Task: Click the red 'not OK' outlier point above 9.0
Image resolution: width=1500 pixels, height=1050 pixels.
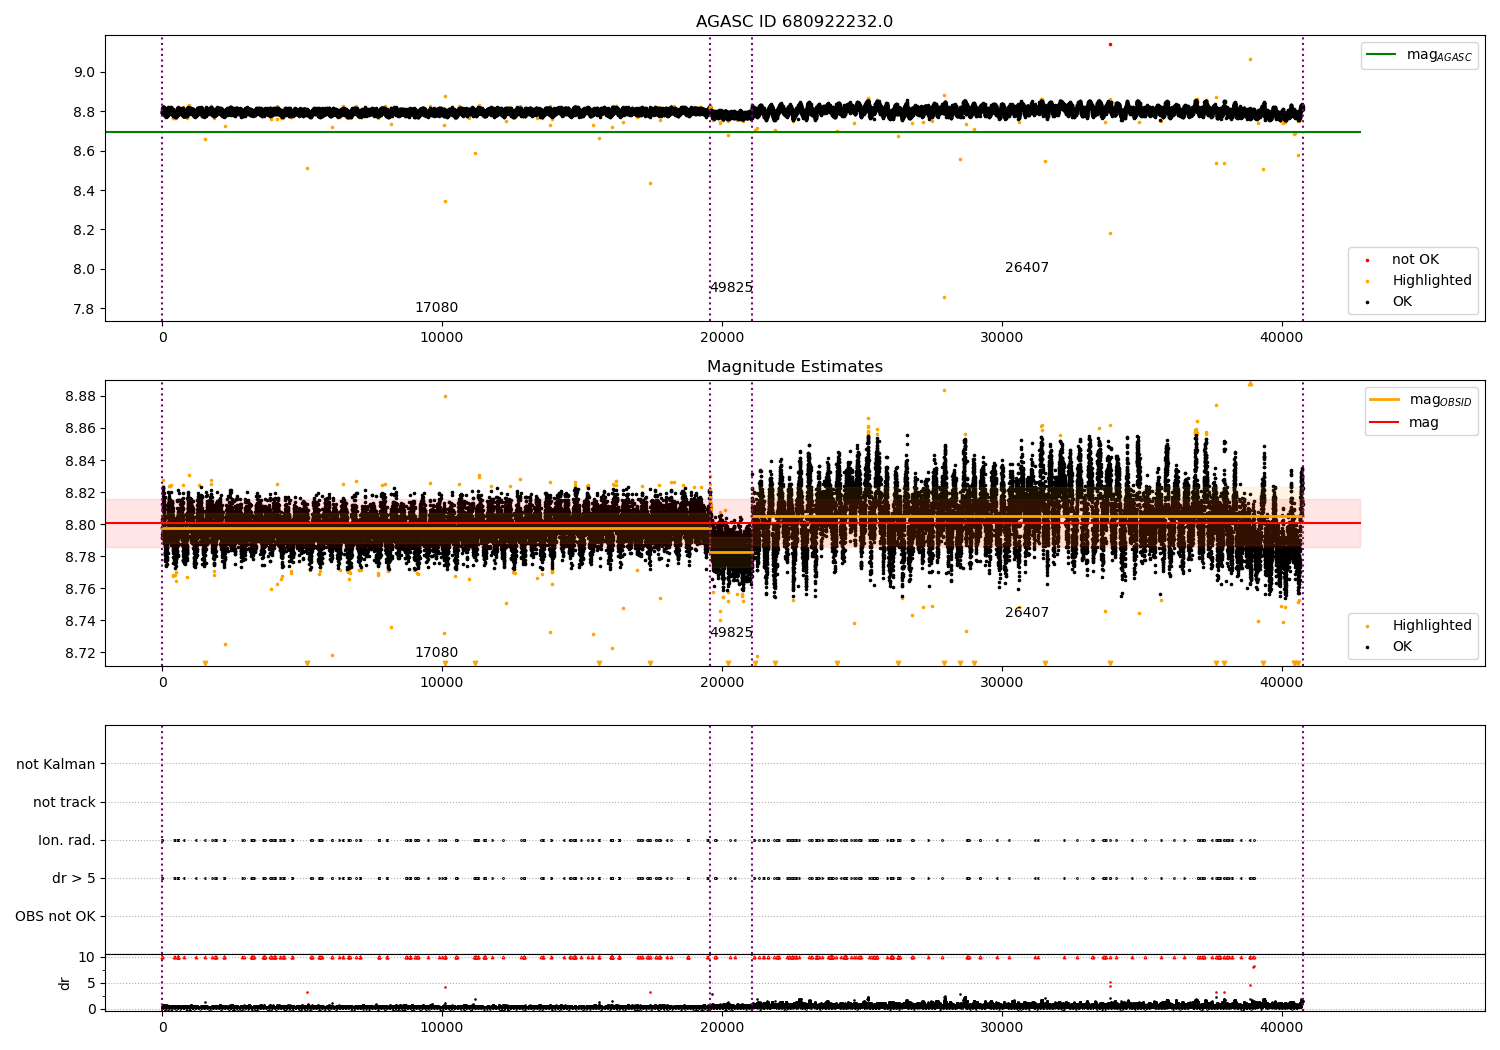Action: [x=1110, y=44]
